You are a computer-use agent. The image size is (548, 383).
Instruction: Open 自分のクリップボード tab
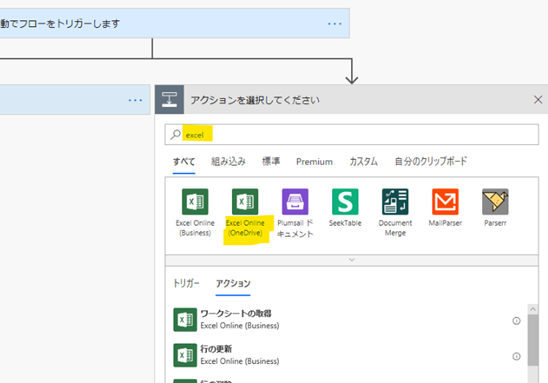tap(431, 161)
